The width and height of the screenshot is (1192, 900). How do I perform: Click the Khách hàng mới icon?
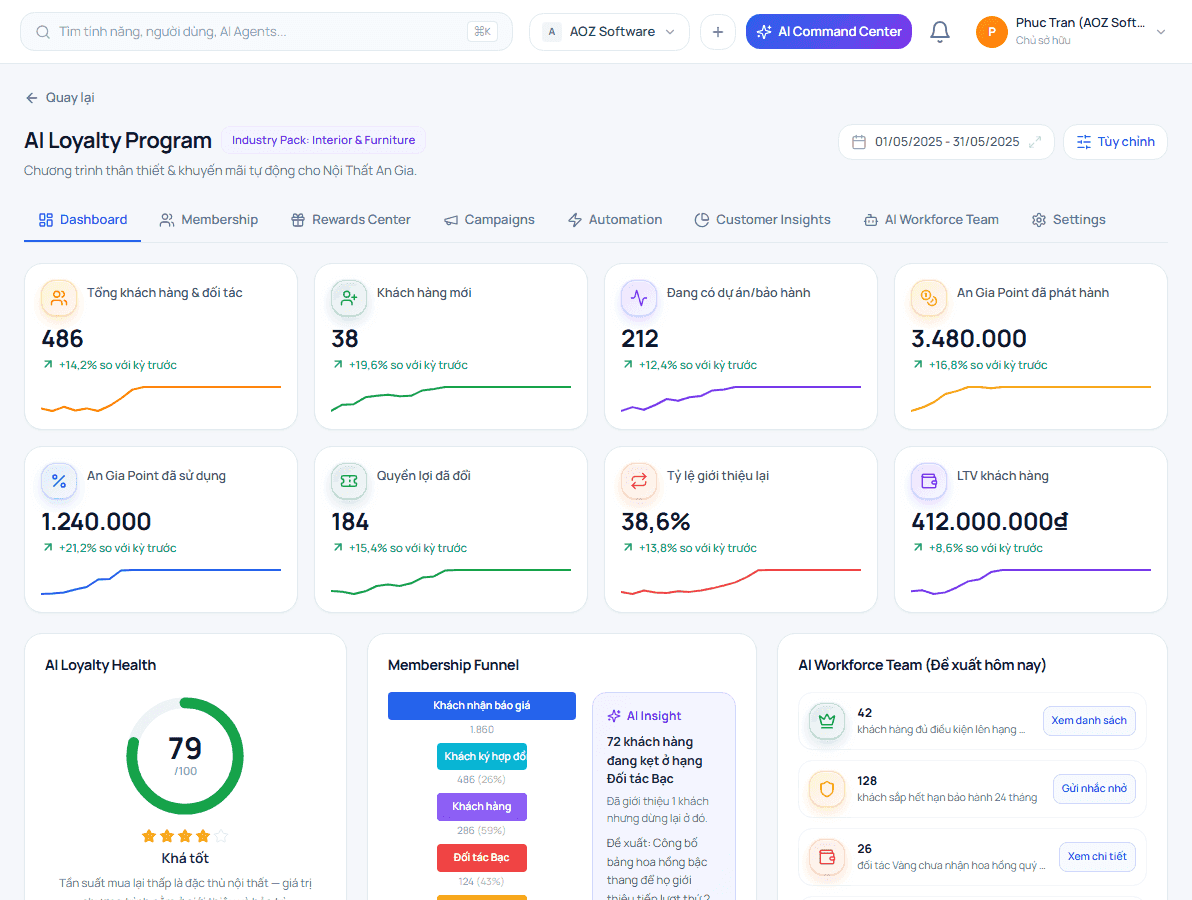pos(349,298)
